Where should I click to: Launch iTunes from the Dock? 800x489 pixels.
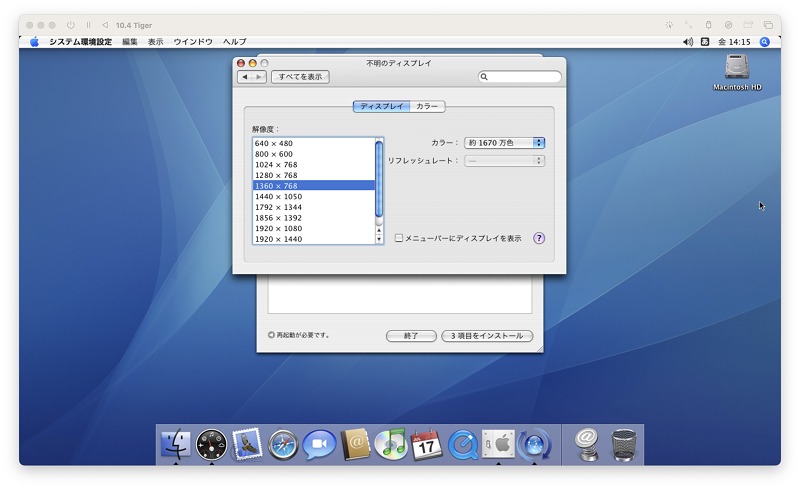[x=390, y=444]
